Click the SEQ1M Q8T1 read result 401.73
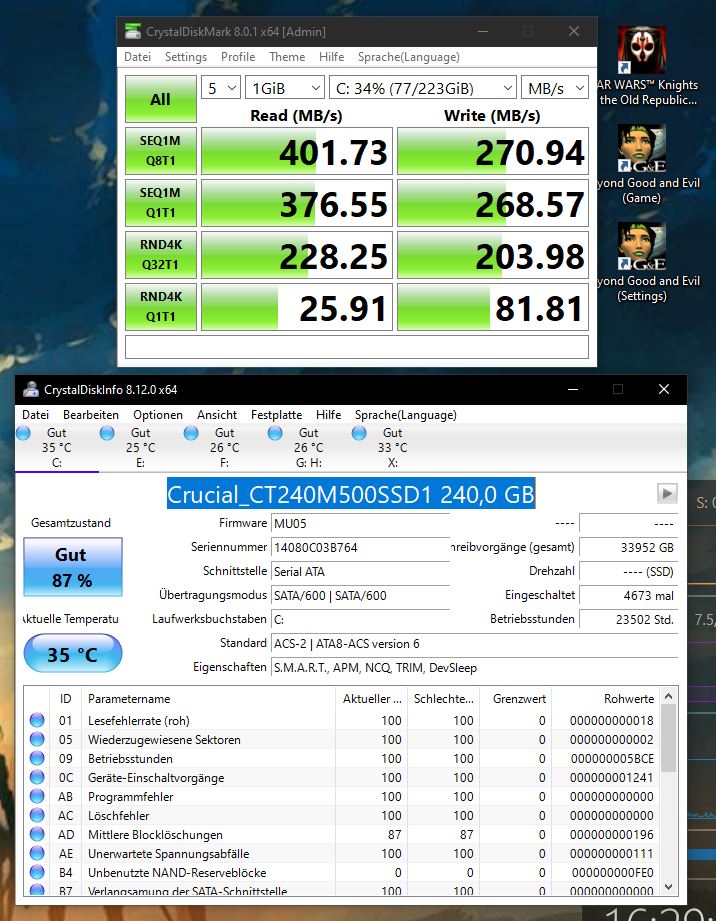Image resolution: width=716 pixels, height=921 pixels. coord(297,152)
